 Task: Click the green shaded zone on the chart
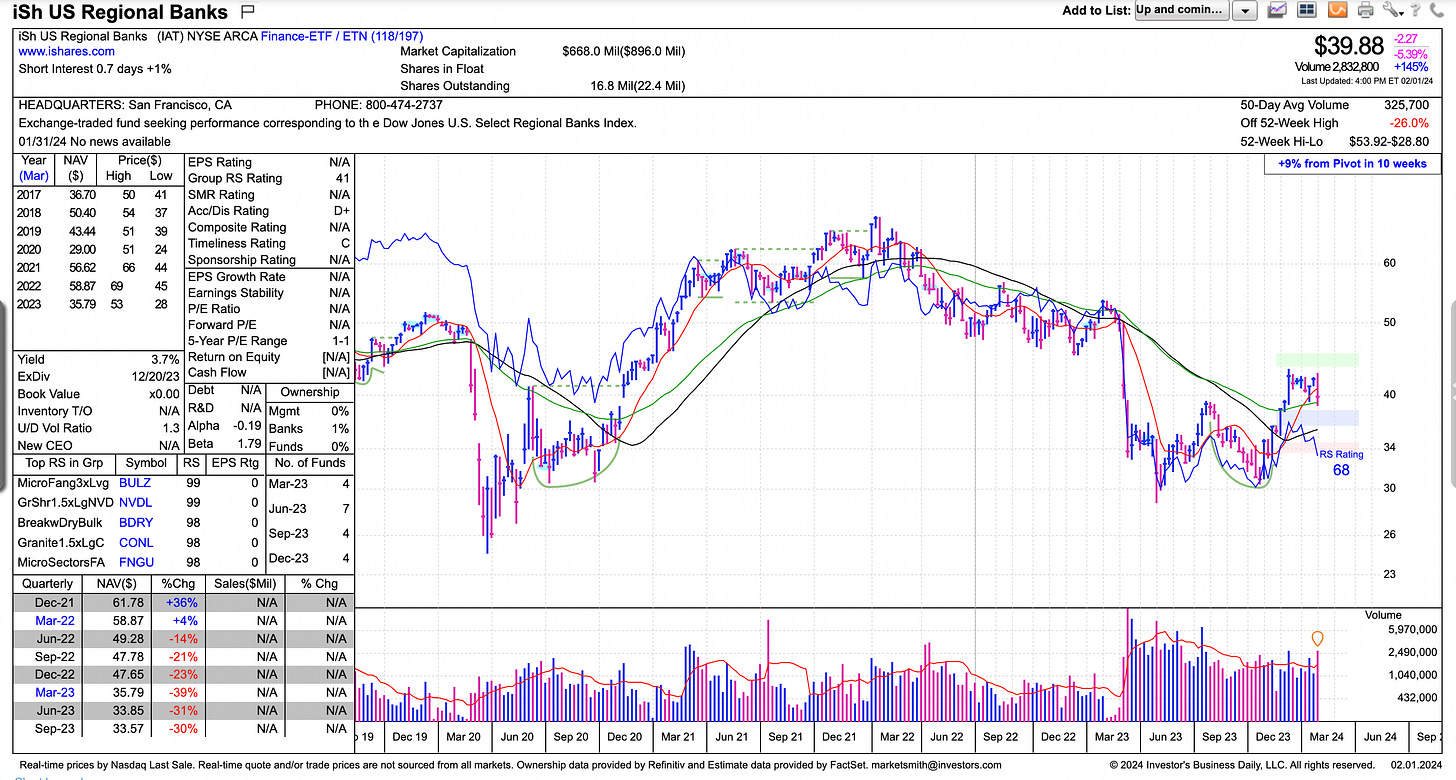(x=1317, y=360)
